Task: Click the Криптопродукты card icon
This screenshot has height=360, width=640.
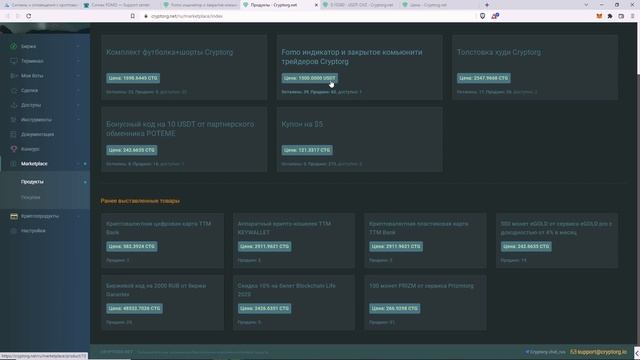Action: coord(13,216)
